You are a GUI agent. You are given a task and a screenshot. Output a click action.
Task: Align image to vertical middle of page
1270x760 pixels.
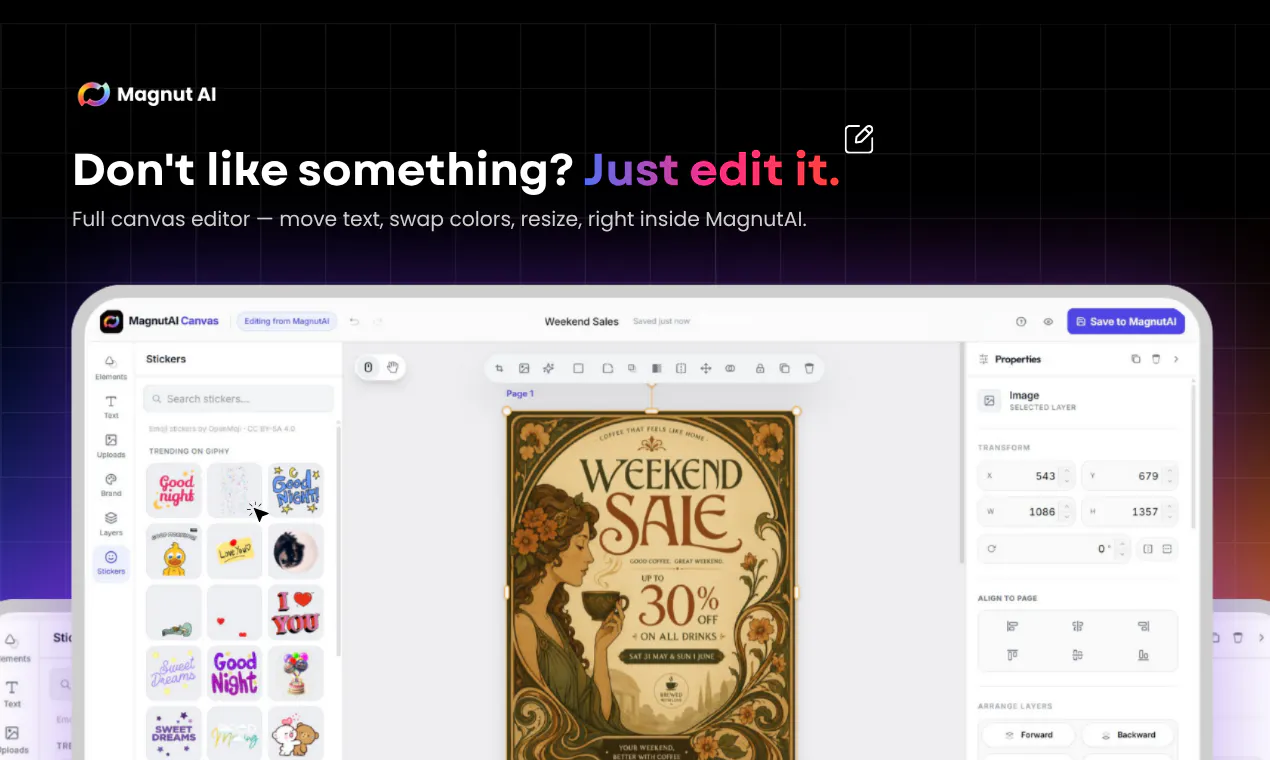click(x=1078, y=655)
